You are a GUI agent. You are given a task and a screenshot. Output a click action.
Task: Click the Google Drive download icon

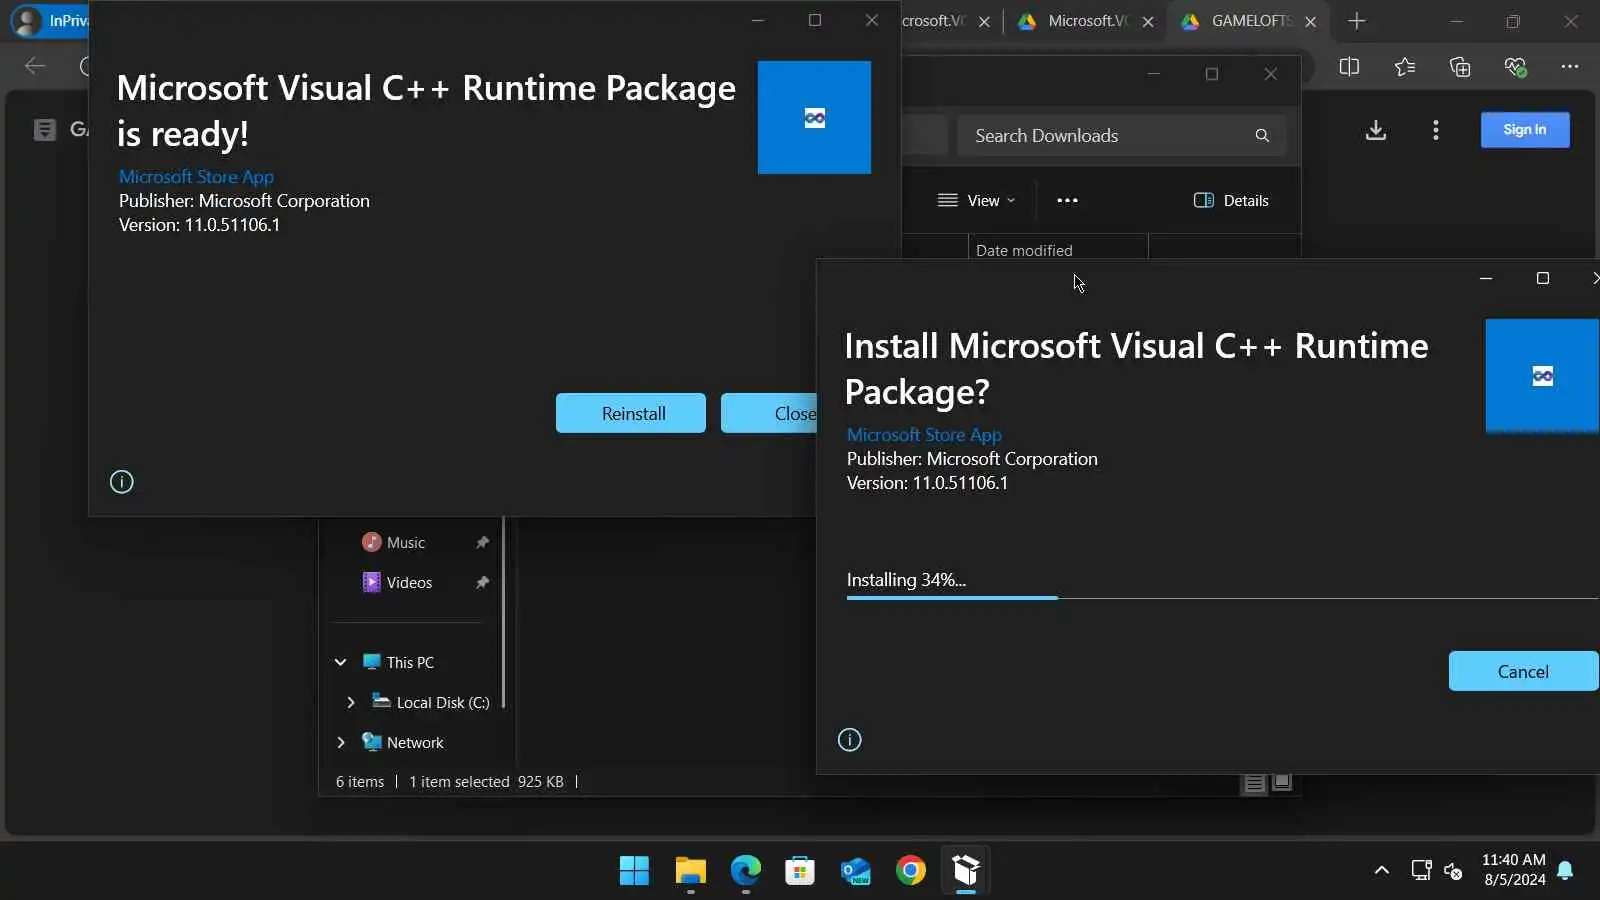coord(1376,130)
